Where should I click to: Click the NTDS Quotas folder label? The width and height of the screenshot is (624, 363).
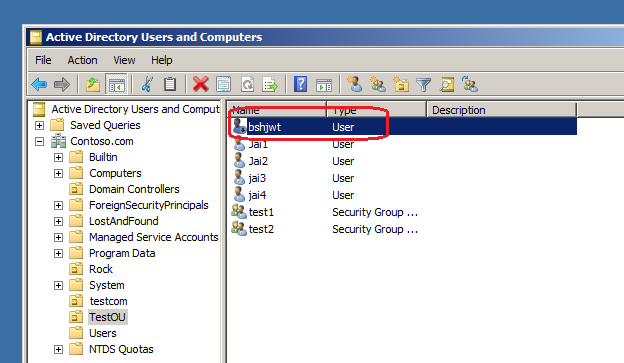[121, 349]
